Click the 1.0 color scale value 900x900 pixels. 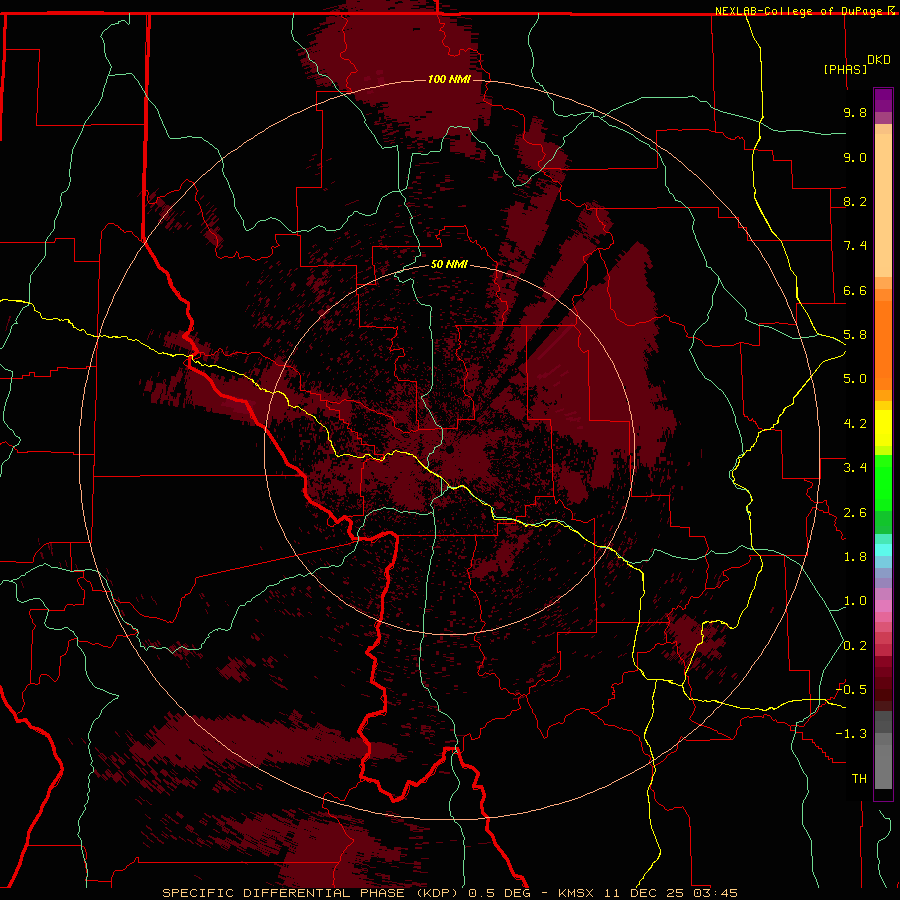pos(855,601)
